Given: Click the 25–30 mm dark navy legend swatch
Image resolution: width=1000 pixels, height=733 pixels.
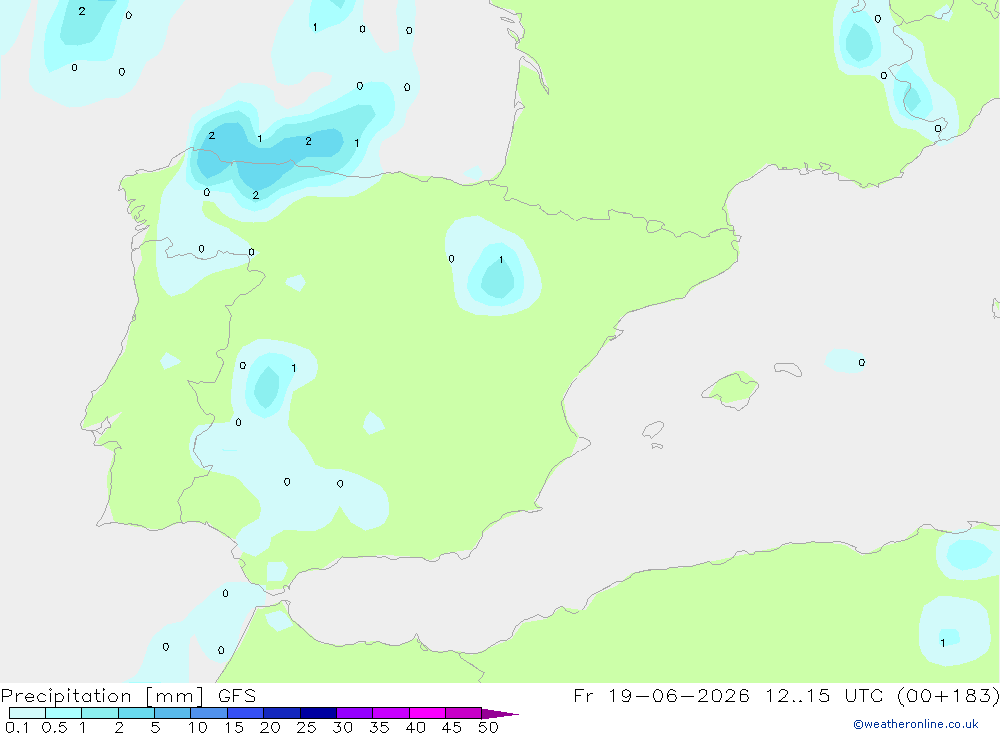Looking at the screenshot, I should (x=318, y=713).
